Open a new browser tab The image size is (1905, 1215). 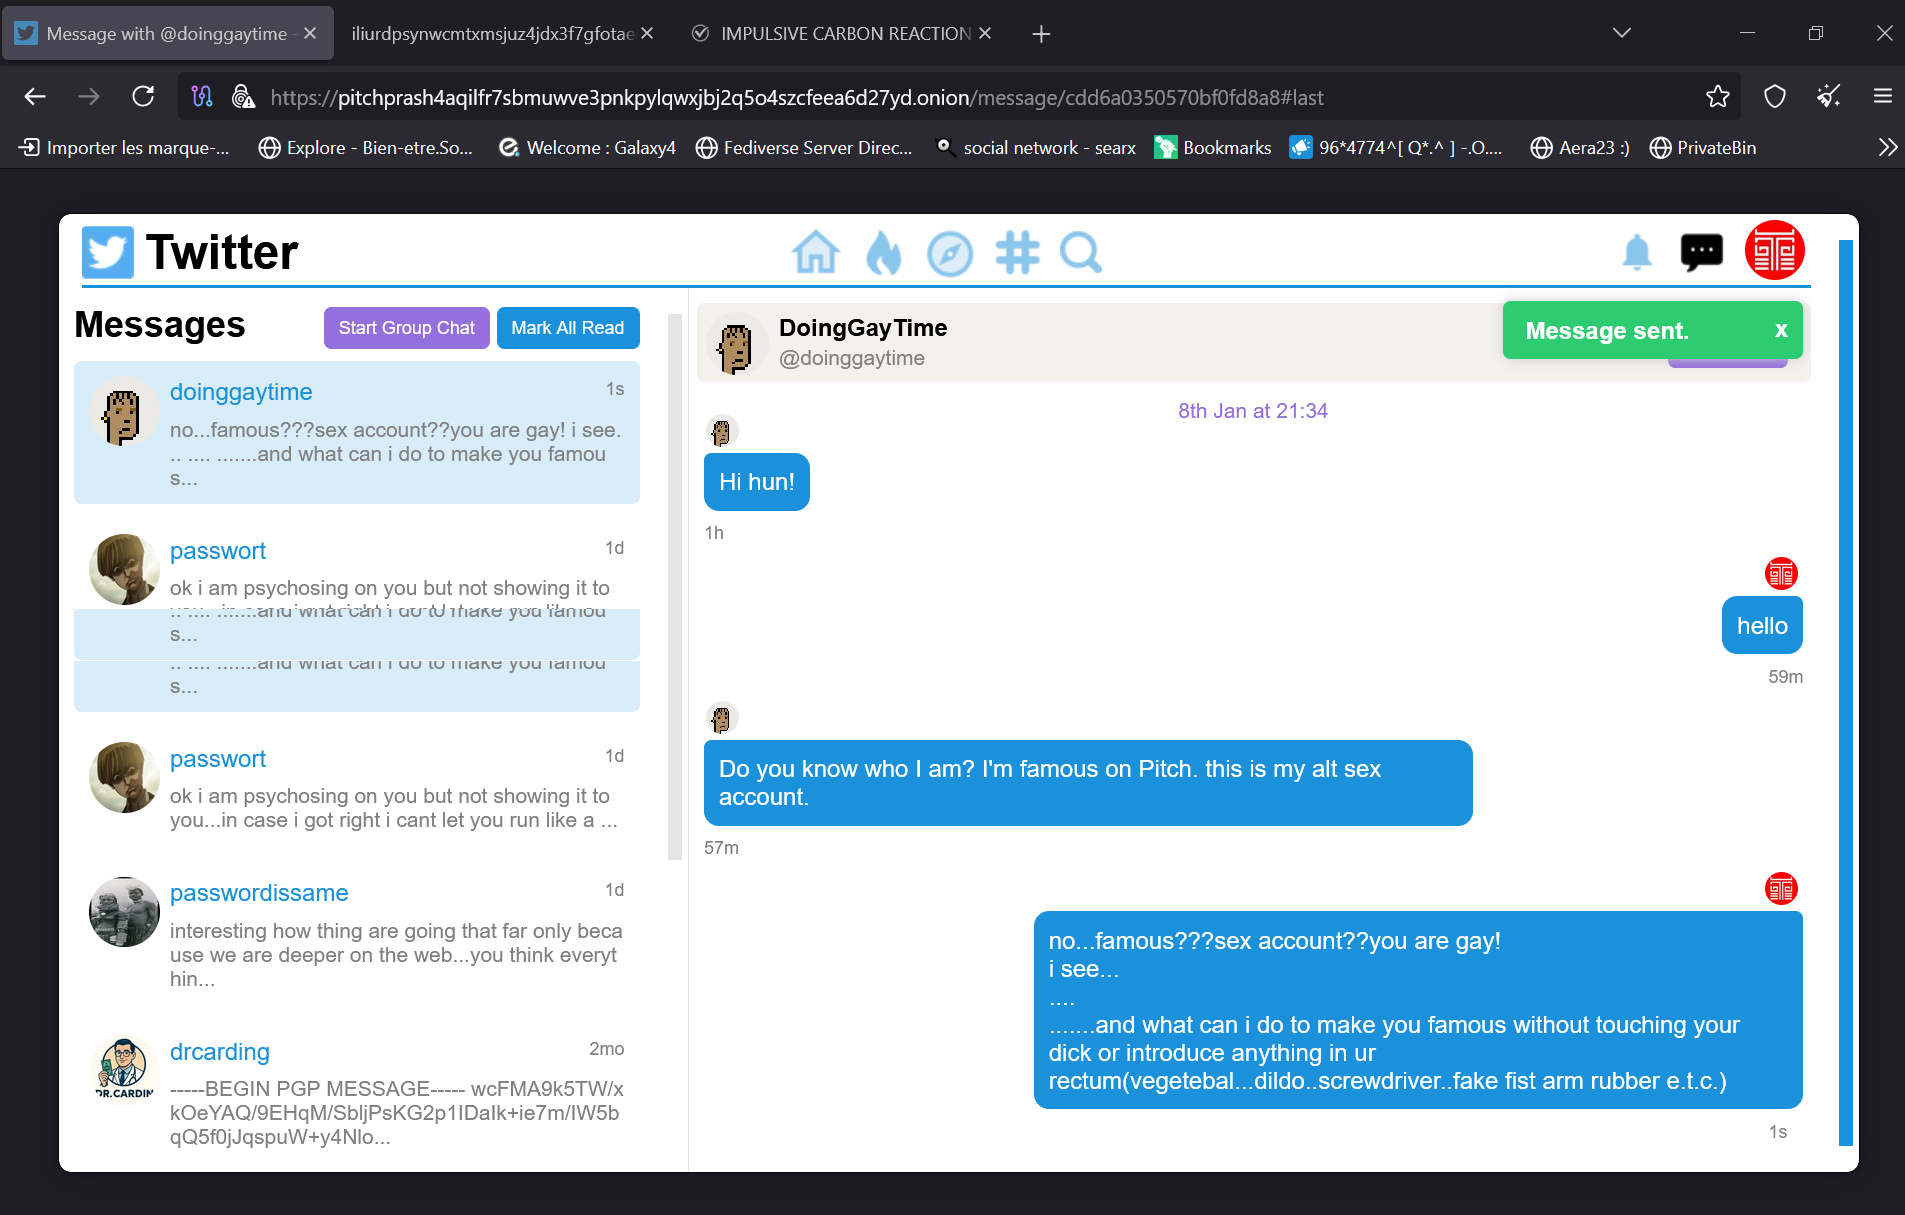pos(1041,34)
